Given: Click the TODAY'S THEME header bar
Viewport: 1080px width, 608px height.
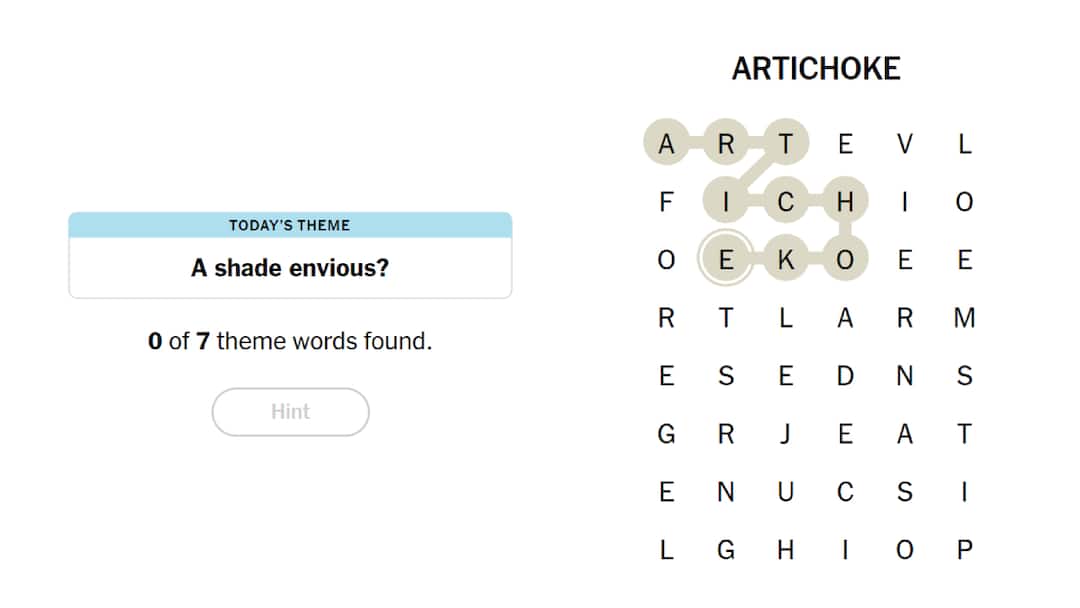Looking at the screenshot, I should pyautogui.click(x=289, y=225).
